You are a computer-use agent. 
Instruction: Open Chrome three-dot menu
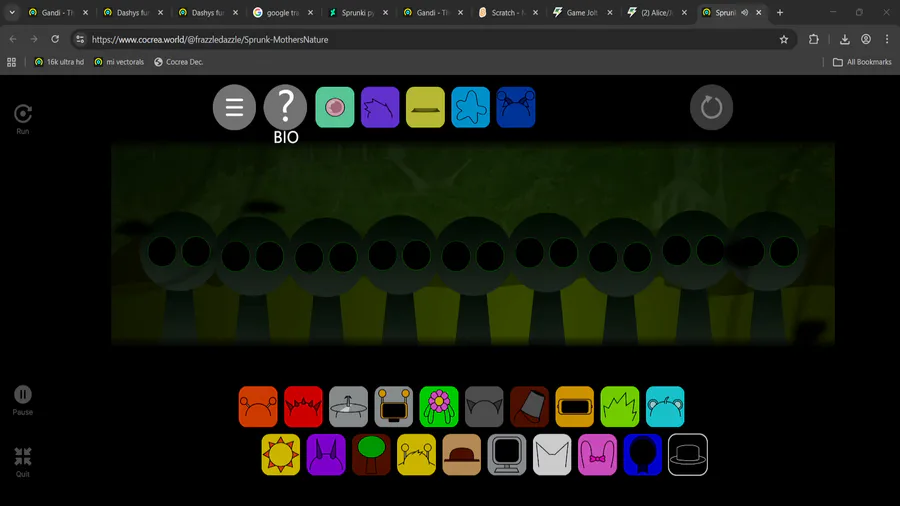coord(887,39)
